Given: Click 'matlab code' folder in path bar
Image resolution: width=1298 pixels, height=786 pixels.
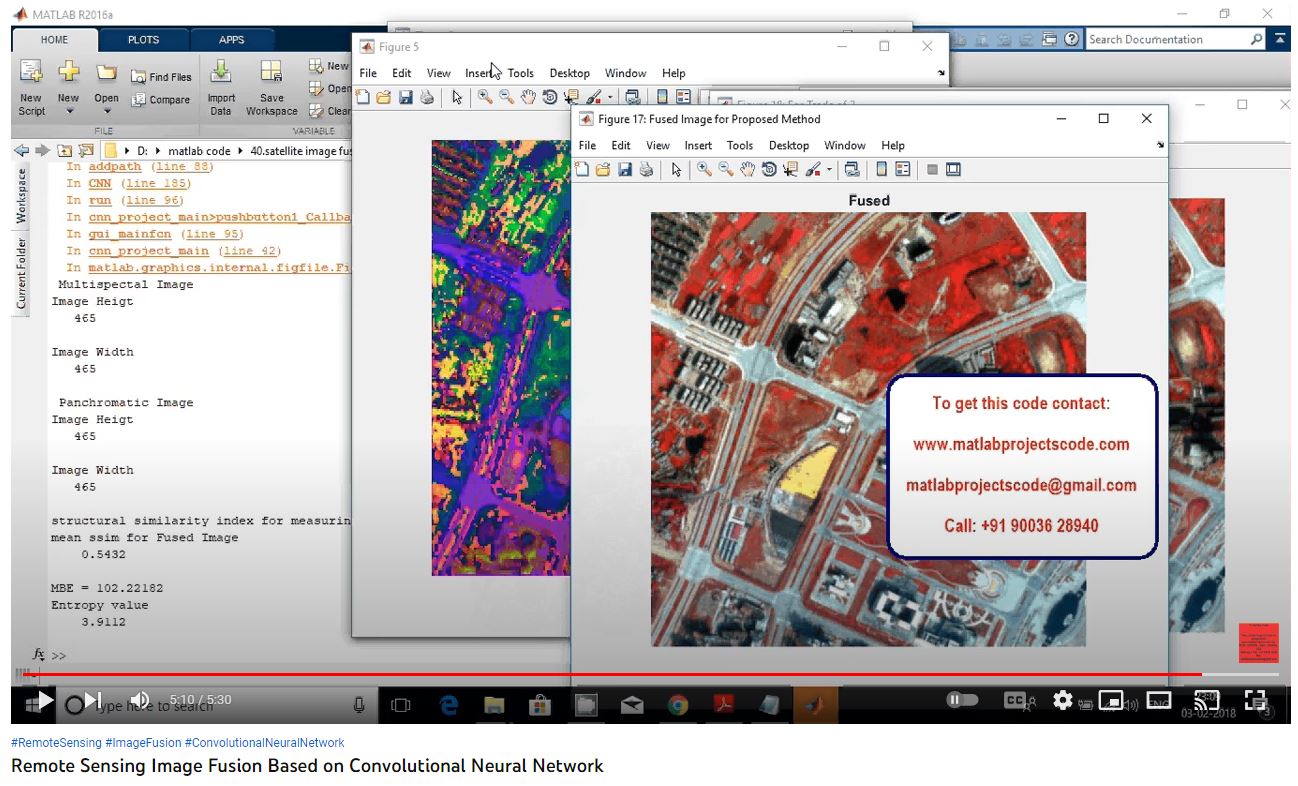Looking at the screenshot, I should click(199, 151).
